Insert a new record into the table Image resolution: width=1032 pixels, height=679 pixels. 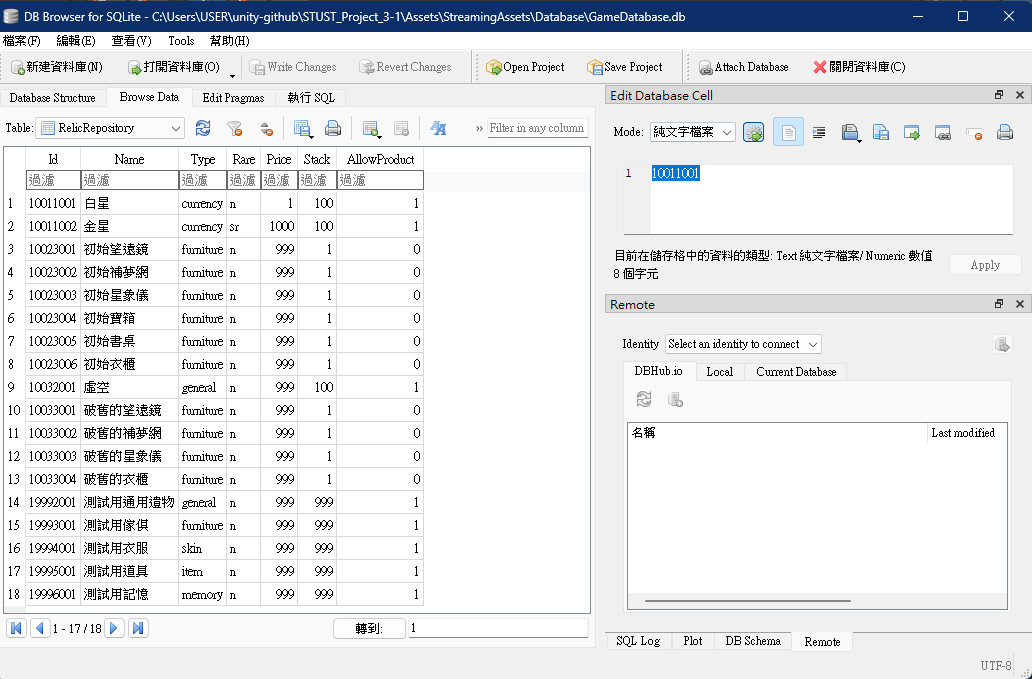(371, 128)
